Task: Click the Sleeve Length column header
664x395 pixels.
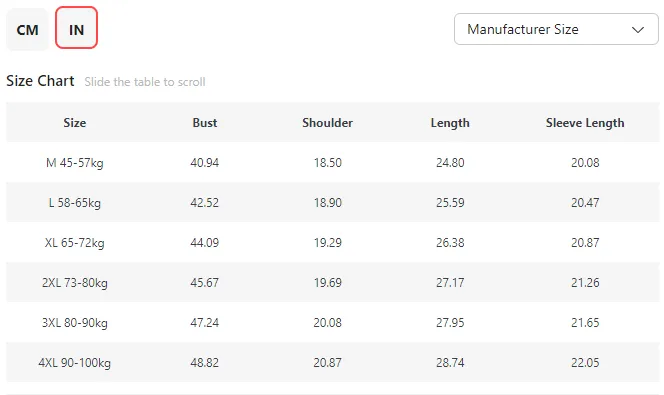Action: click(585, 123)
